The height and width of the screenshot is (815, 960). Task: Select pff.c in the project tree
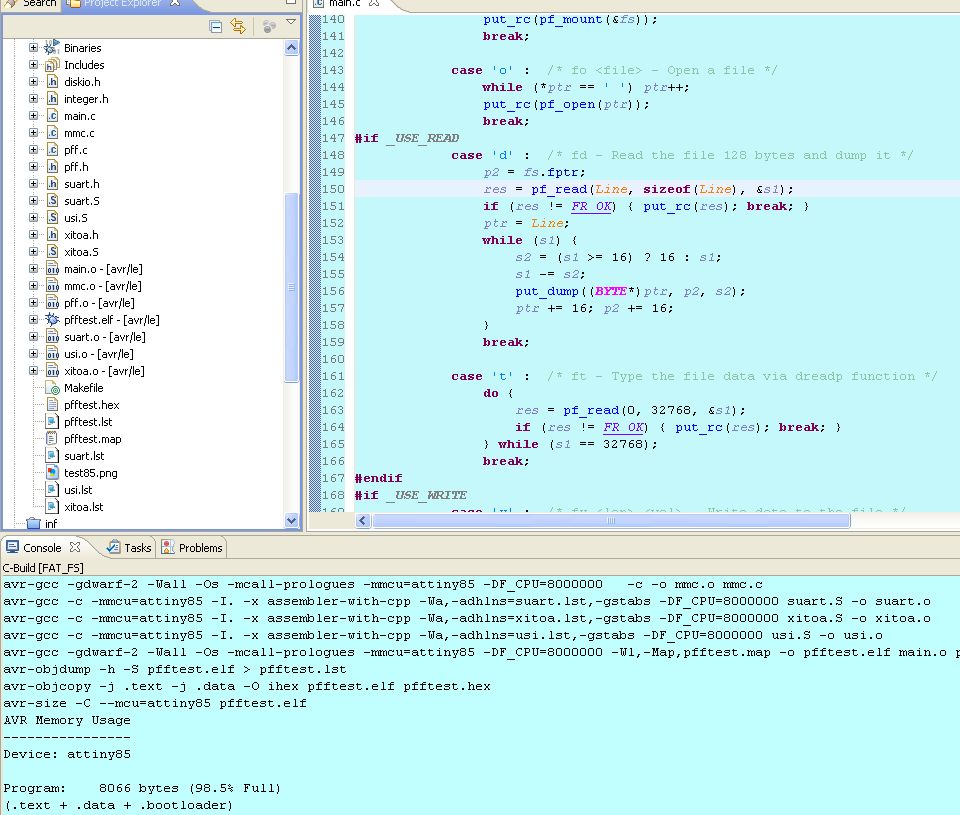tap(76, 149)
